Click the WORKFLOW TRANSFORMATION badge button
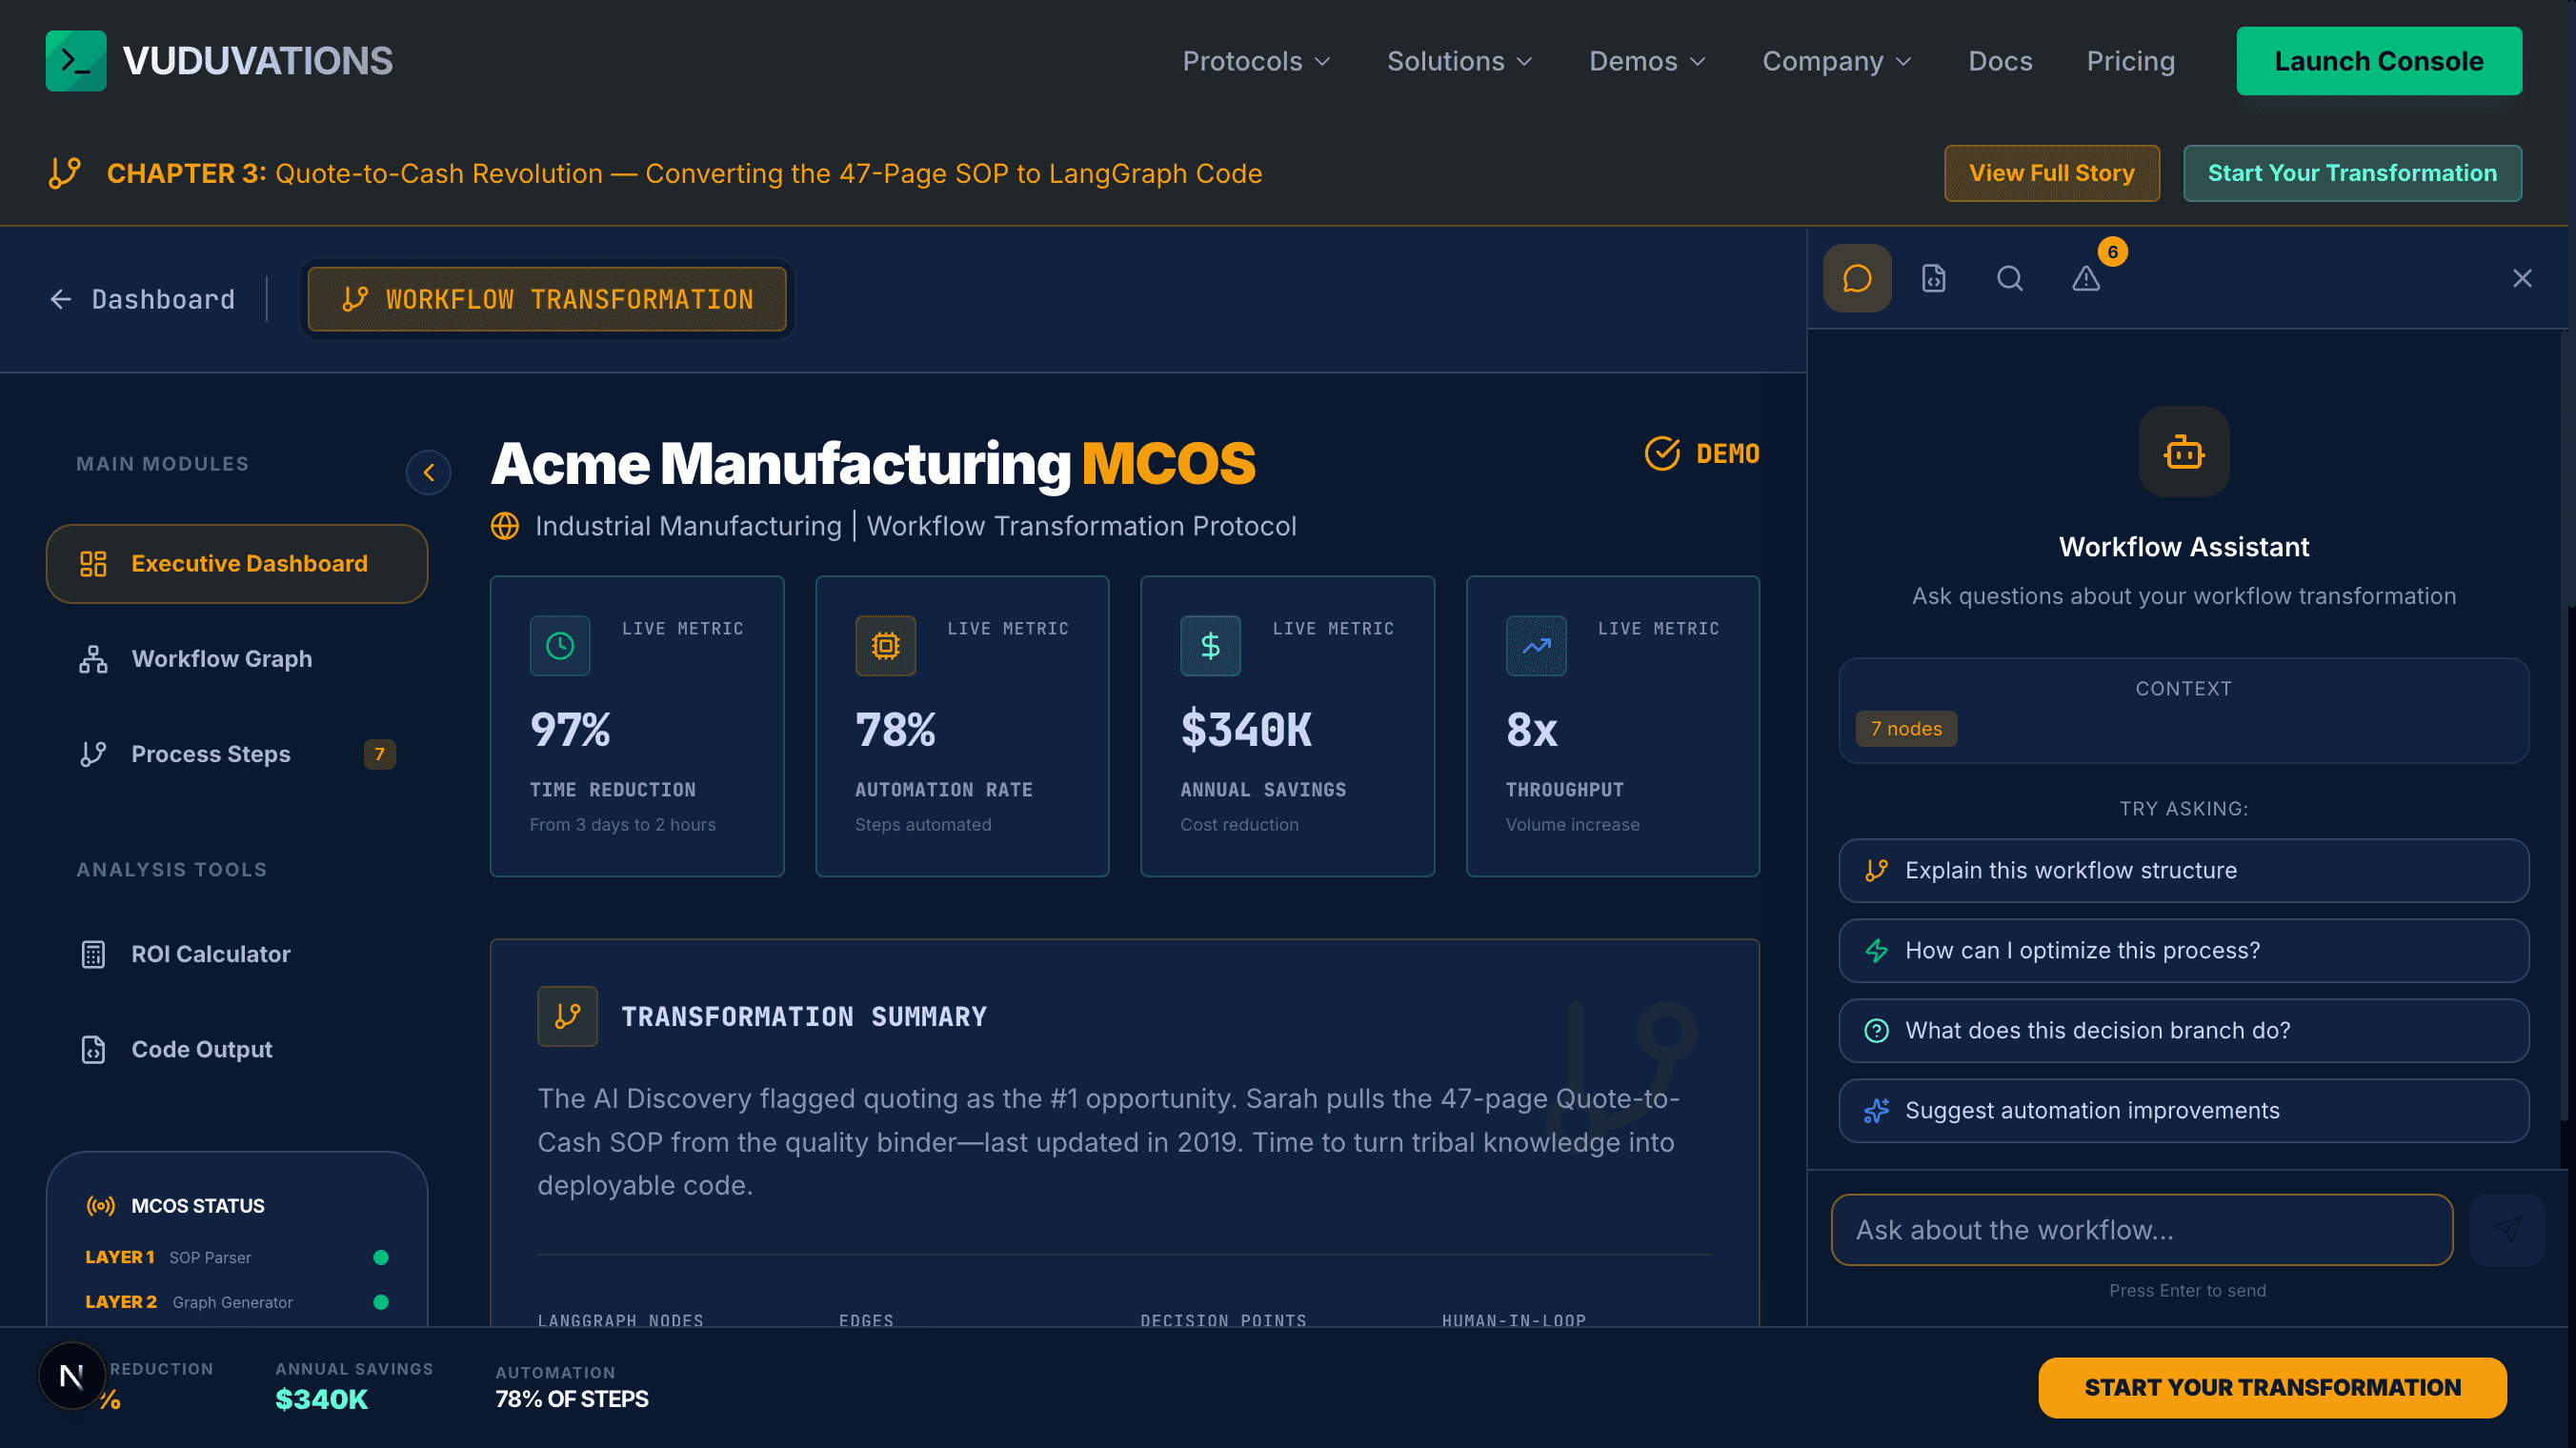This screenshot has height=1448, width=2576. tap(547, 299)
